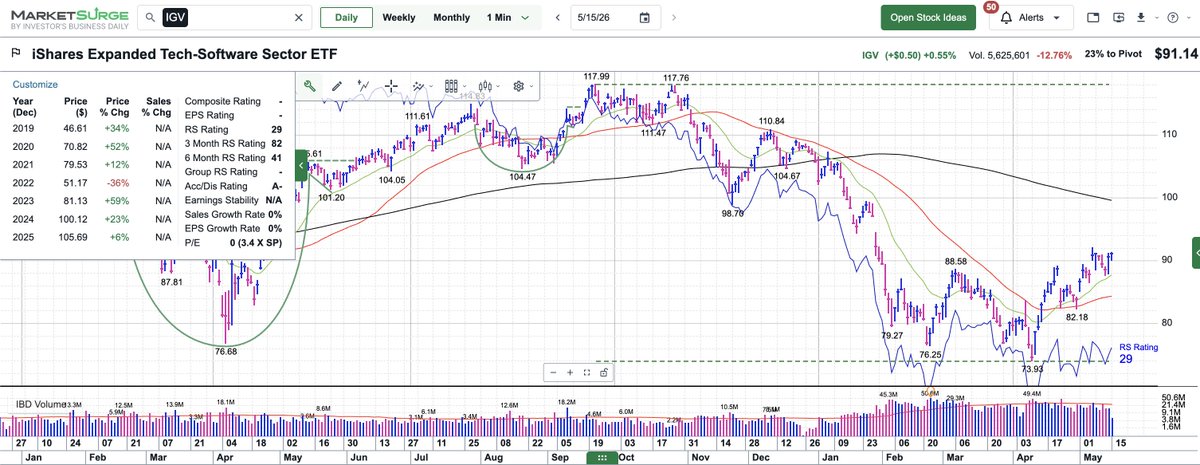The height and width of the screenshot is (465, 1200).
Task: Click the fullscreen chart icon
Action: [587, 373]
